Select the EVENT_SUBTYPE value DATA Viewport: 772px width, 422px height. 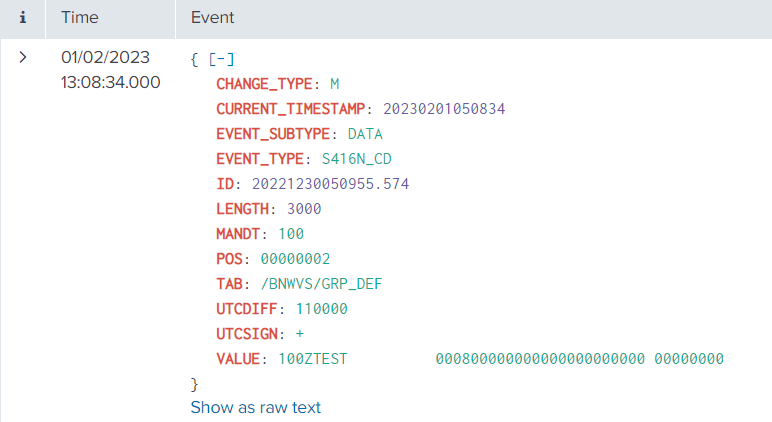point(365,133)
